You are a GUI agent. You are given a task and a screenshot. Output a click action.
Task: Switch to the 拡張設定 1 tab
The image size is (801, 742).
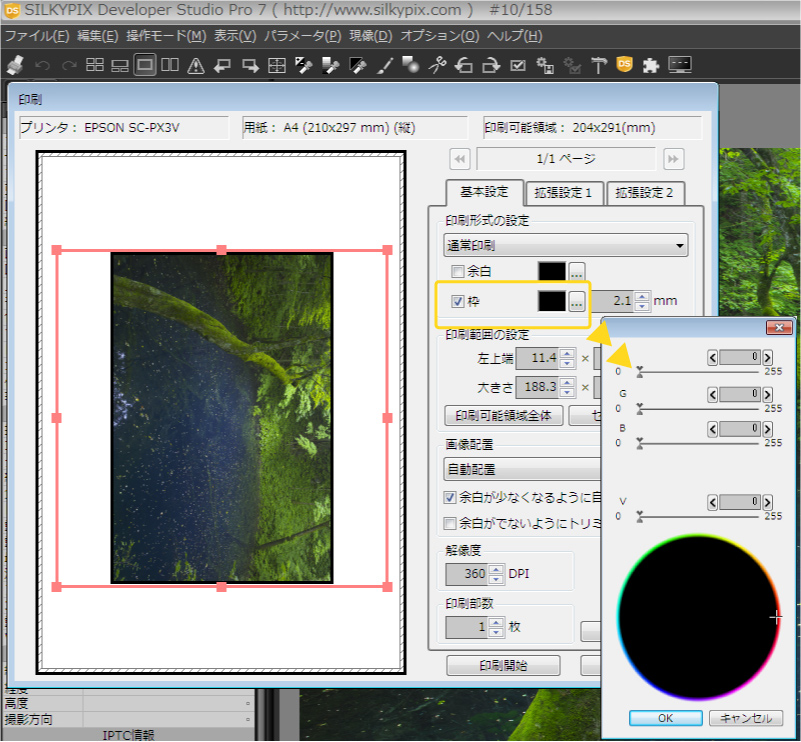tap(563, 193)
